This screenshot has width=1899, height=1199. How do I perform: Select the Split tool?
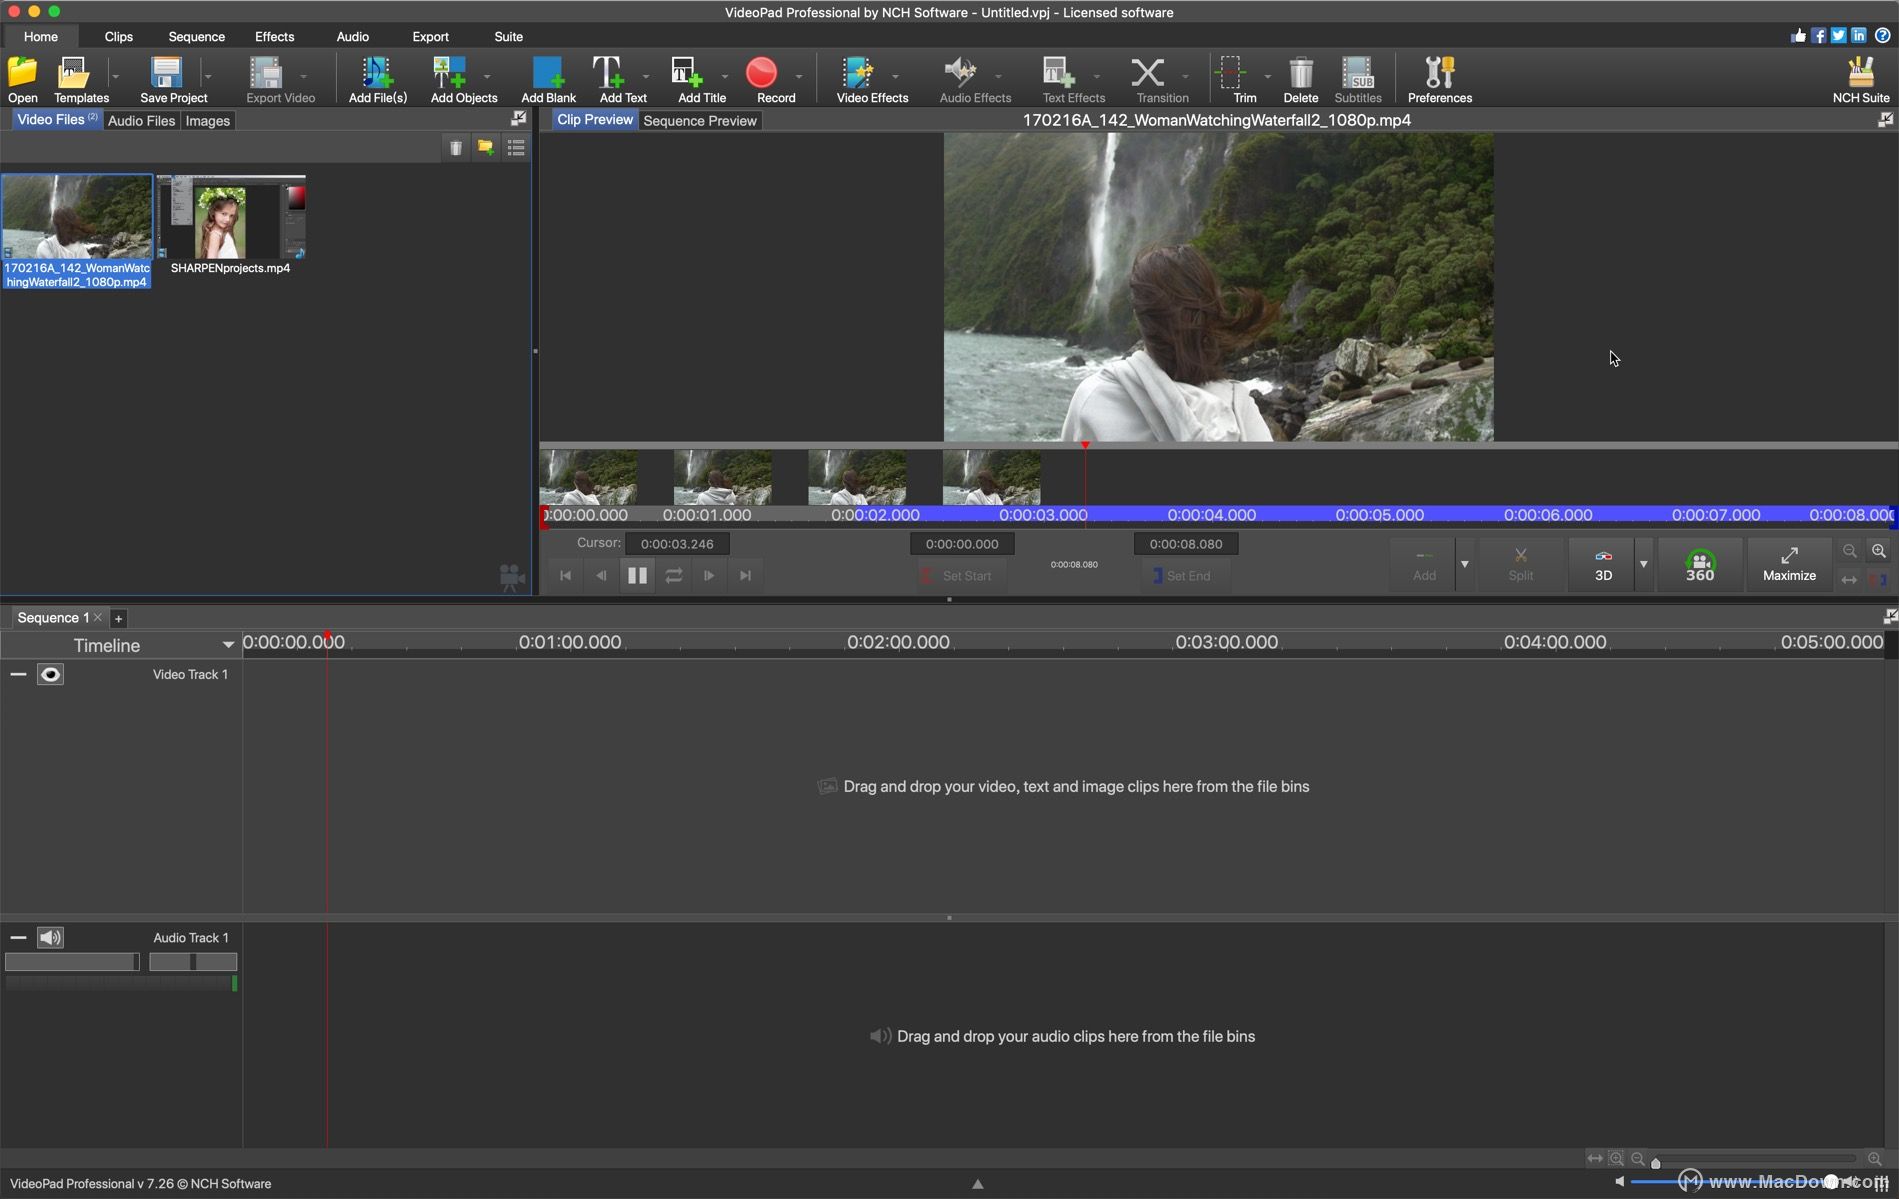click(1520, 565)
